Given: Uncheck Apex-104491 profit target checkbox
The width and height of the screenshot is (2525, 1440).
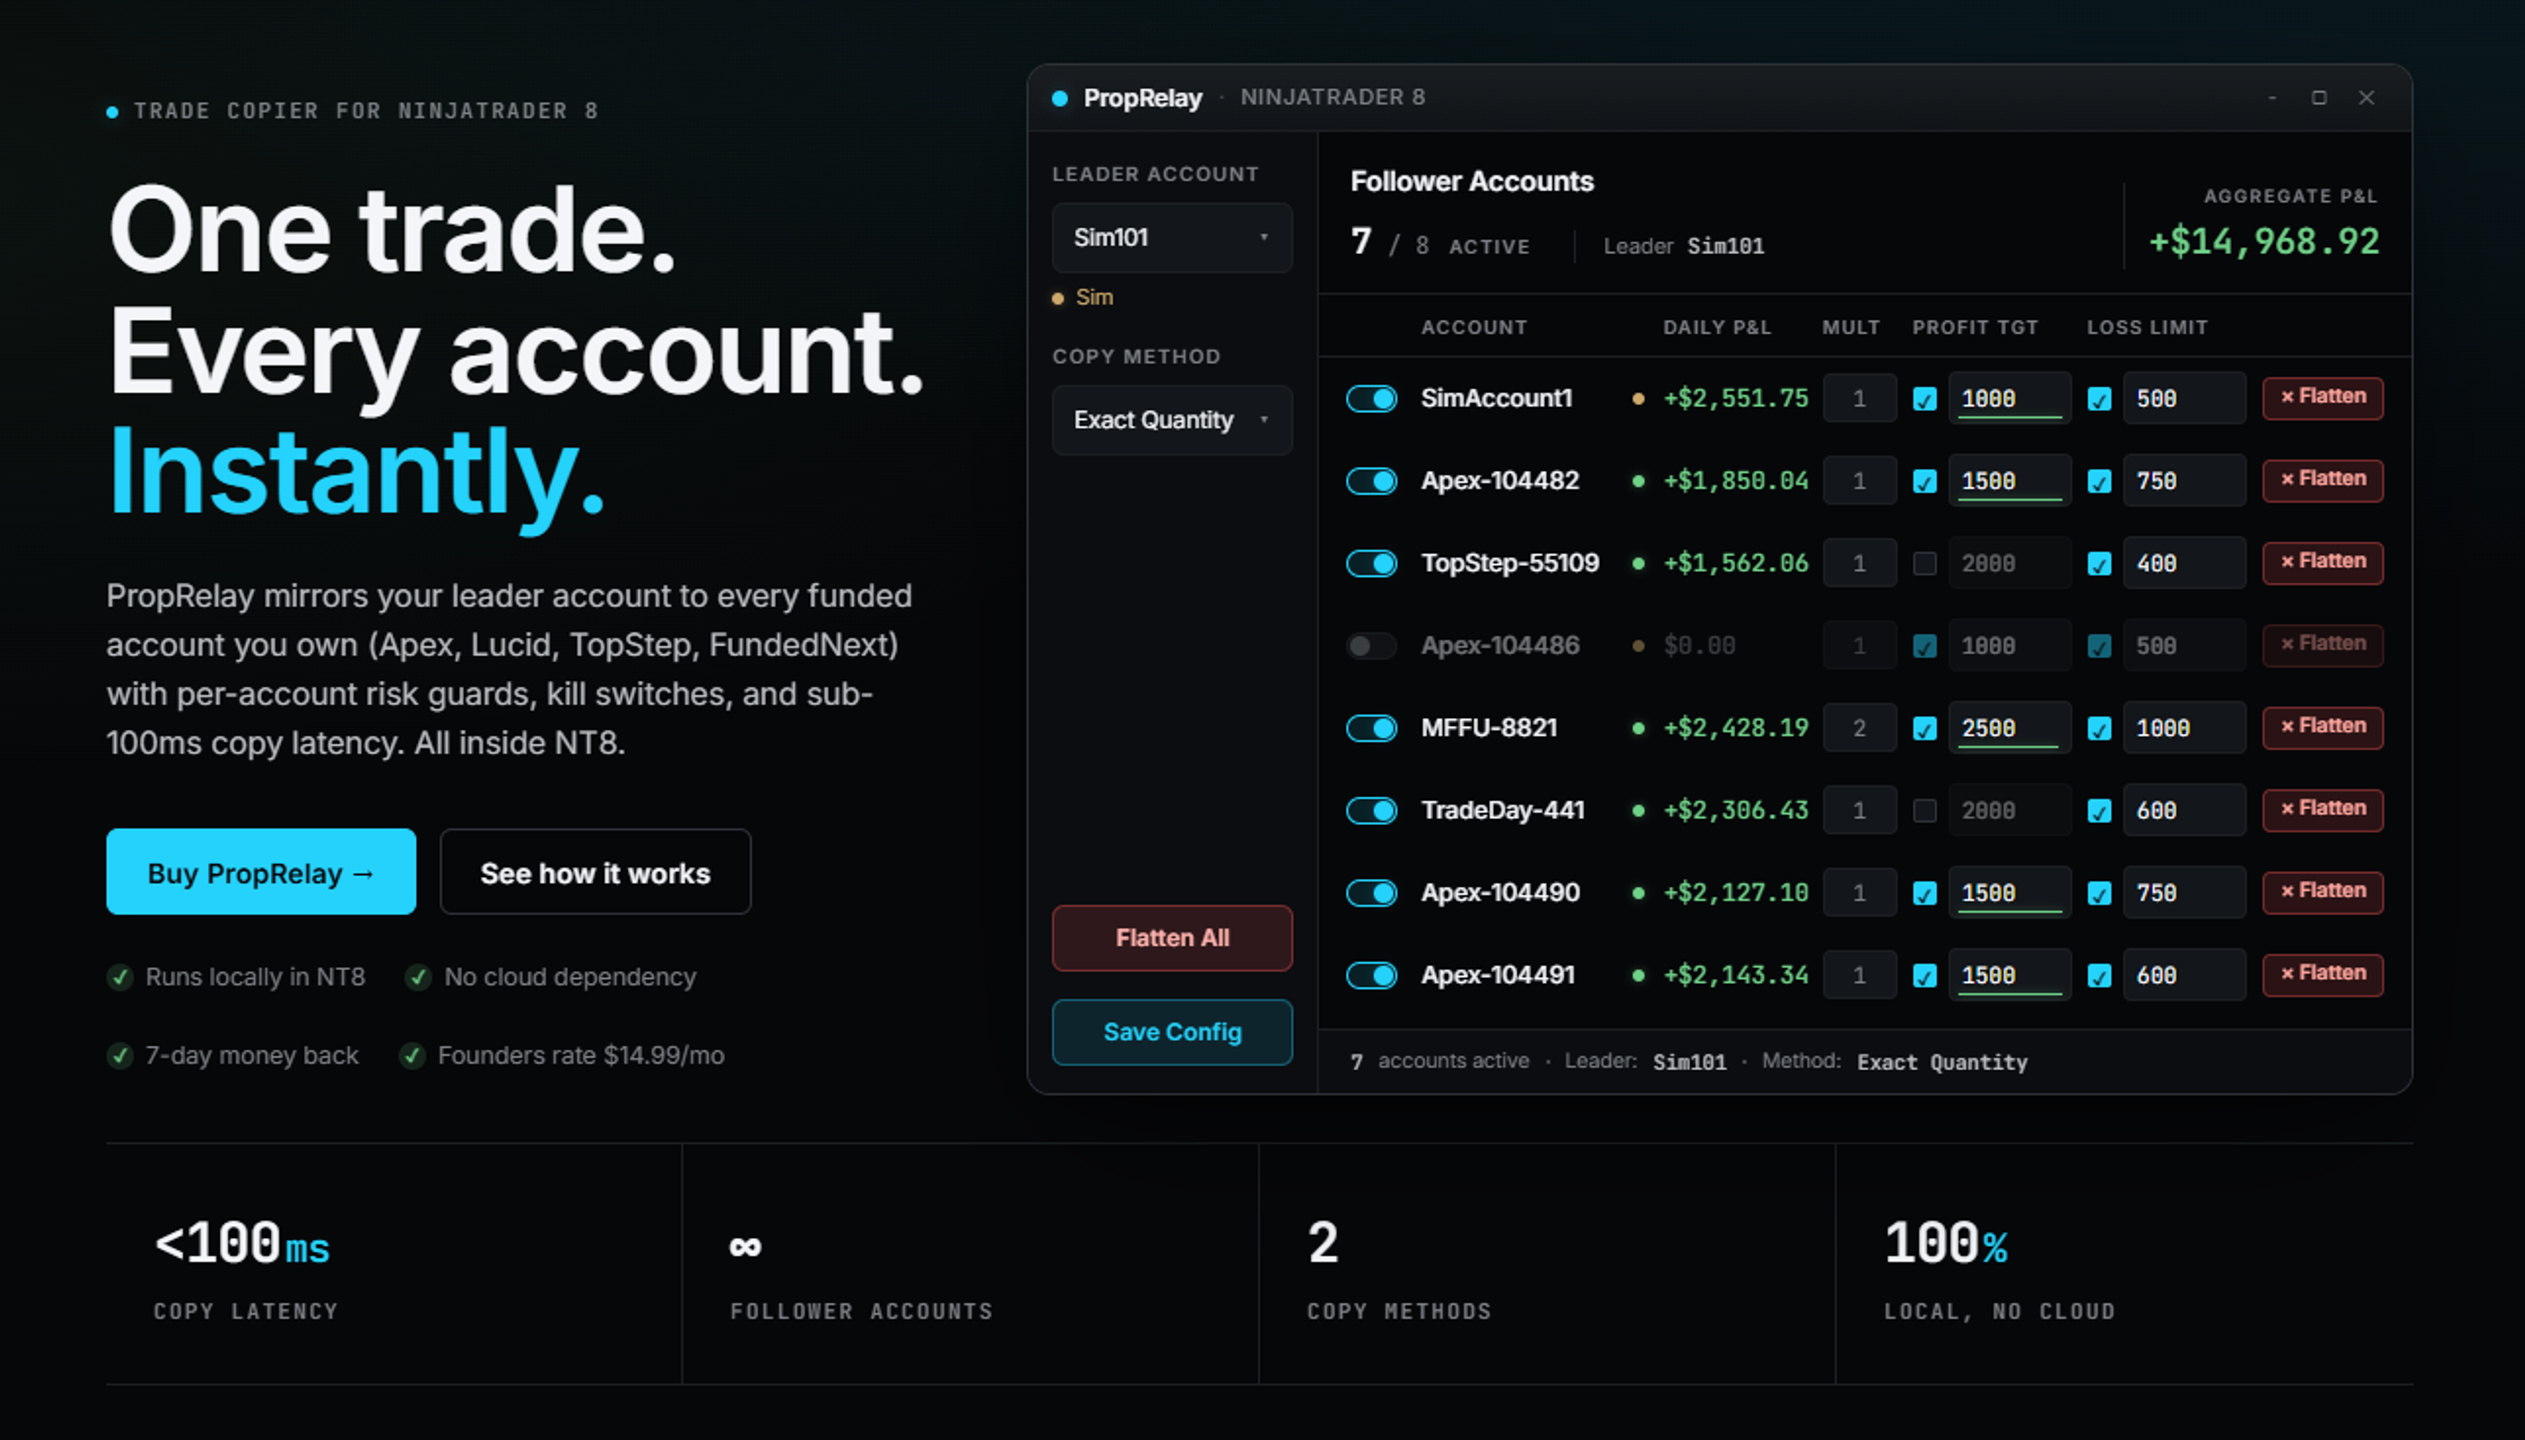Looking at the screenshot, I should click(1924, 975).
